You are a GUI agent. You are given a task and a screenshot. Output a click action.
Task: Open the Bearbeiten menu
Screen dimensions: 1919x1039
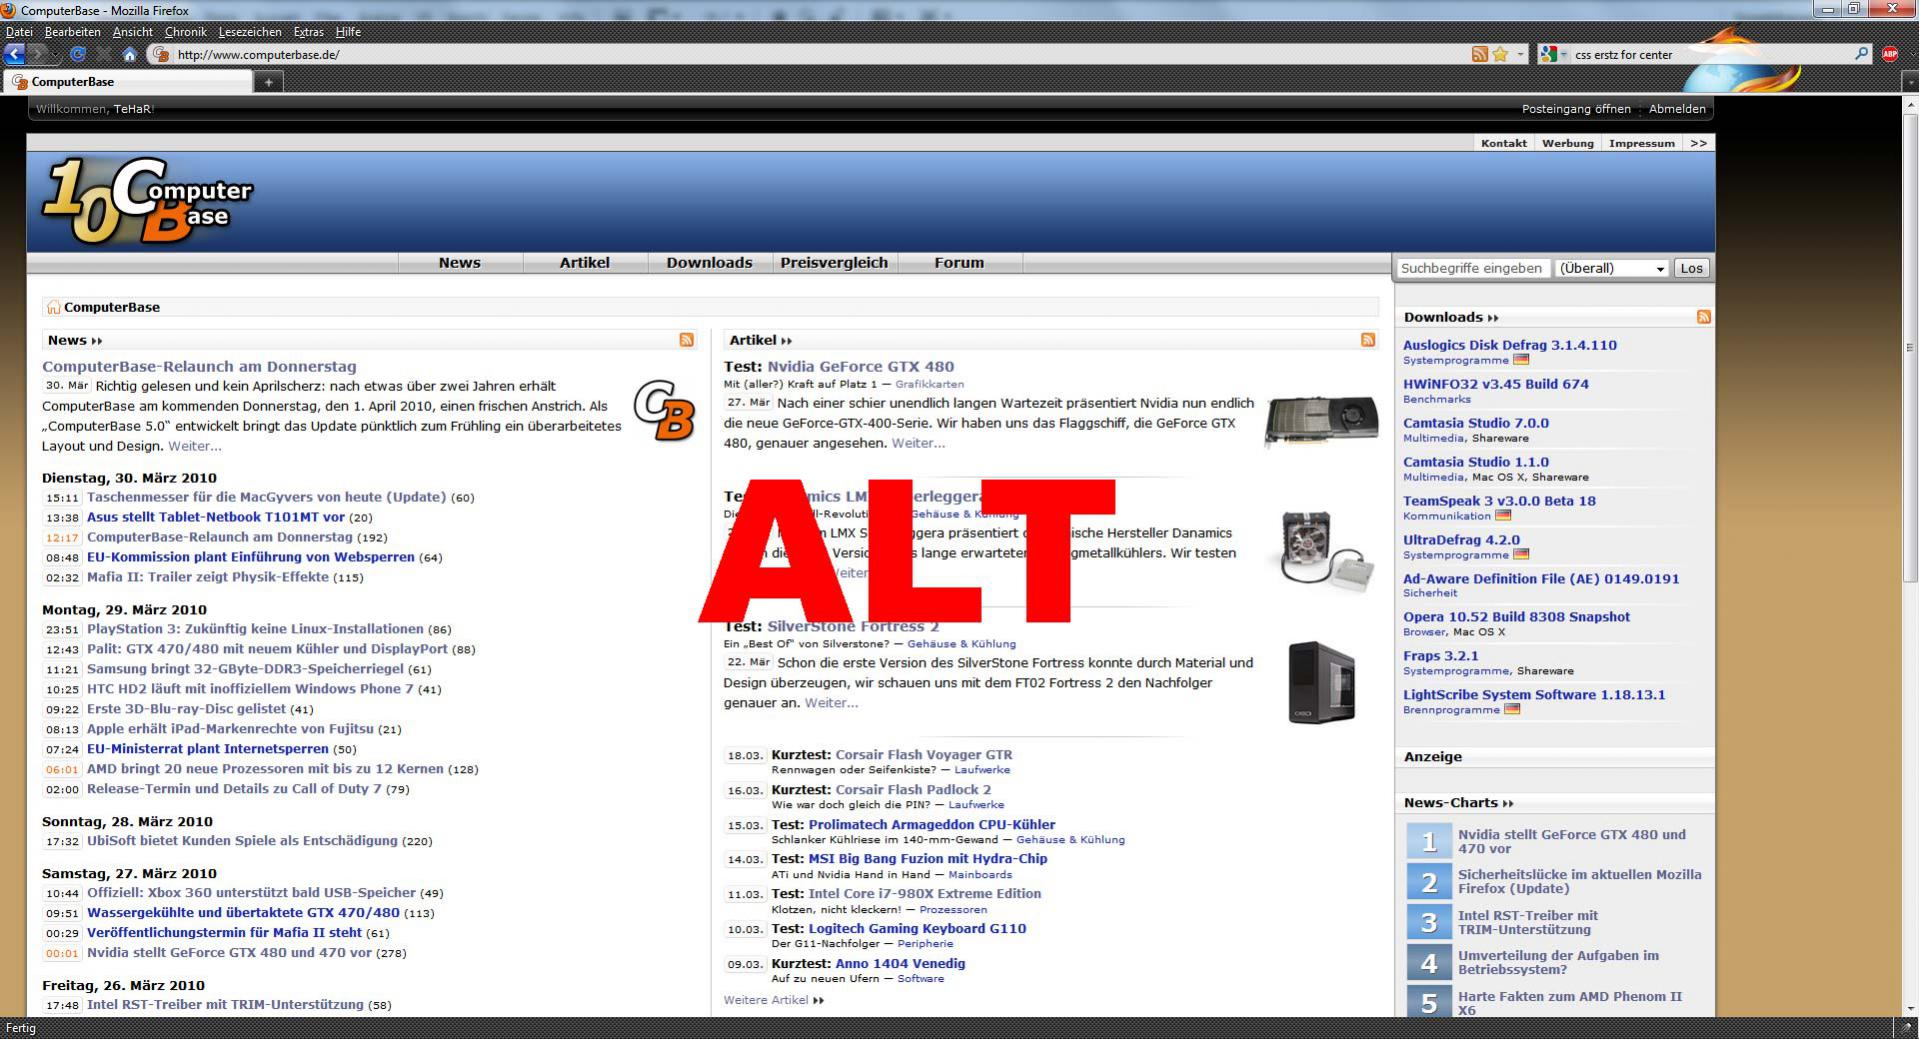click(x=72, y=32)
